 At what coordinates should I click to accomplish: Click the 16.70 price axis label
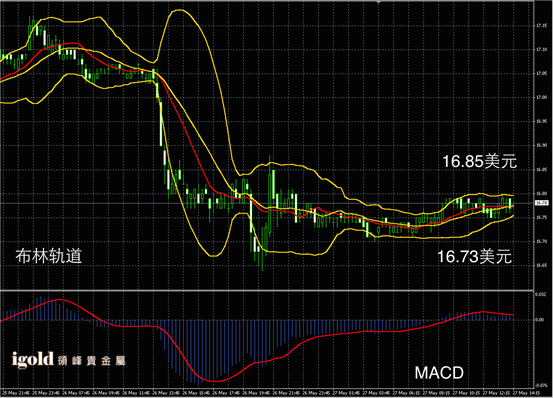click(541, 241)
